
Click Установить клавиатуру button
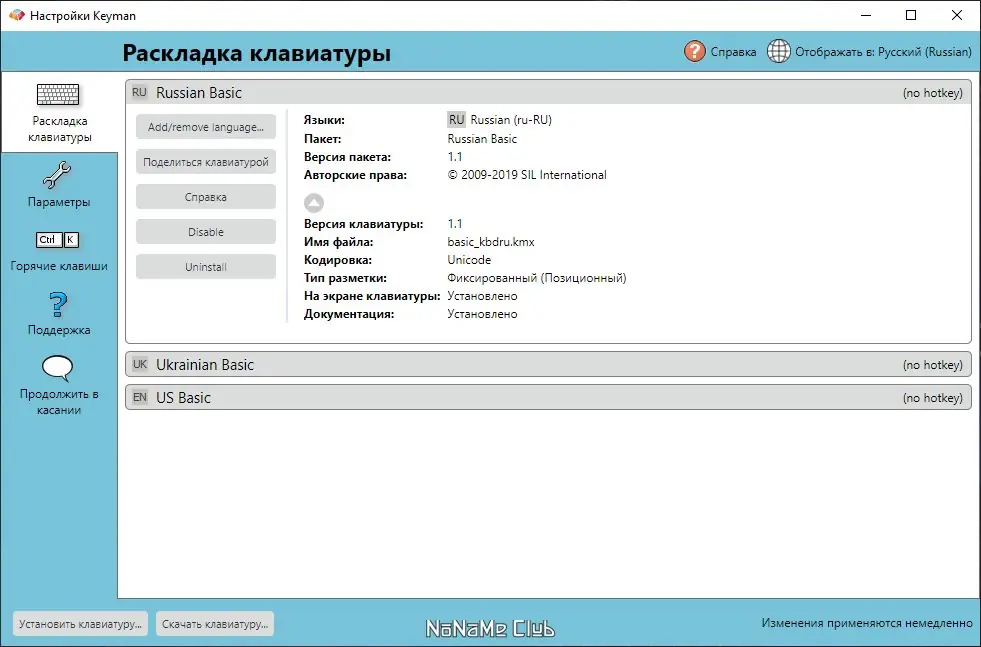[80, 624]
